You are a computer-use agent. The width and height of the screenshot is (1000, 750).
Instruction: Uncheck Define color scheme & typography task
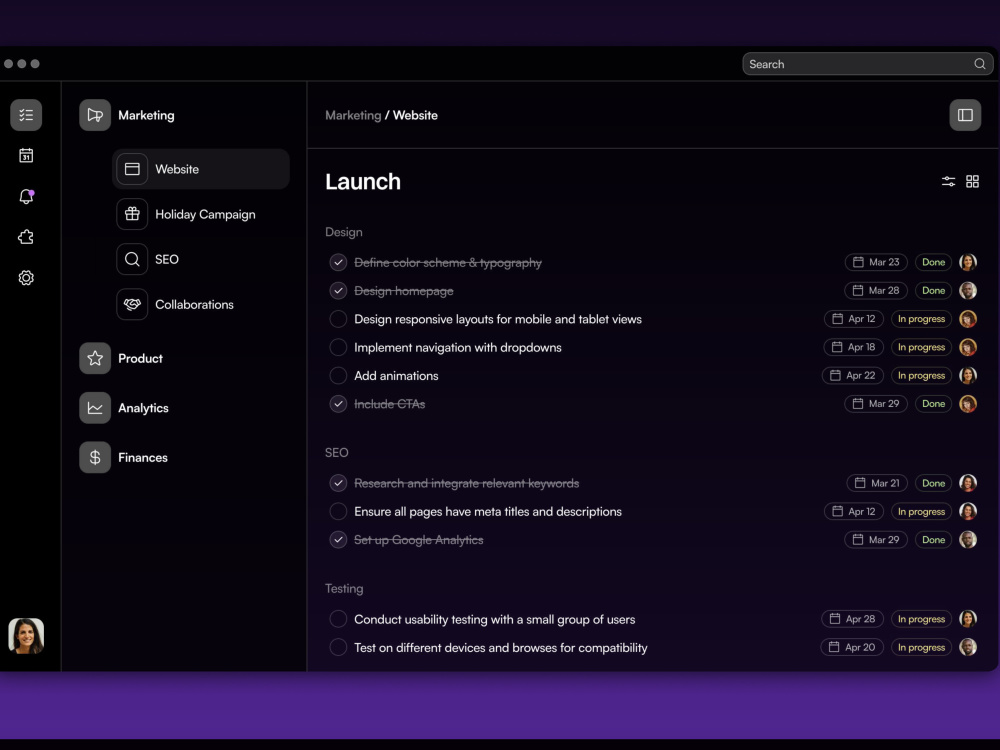(338, 262)
